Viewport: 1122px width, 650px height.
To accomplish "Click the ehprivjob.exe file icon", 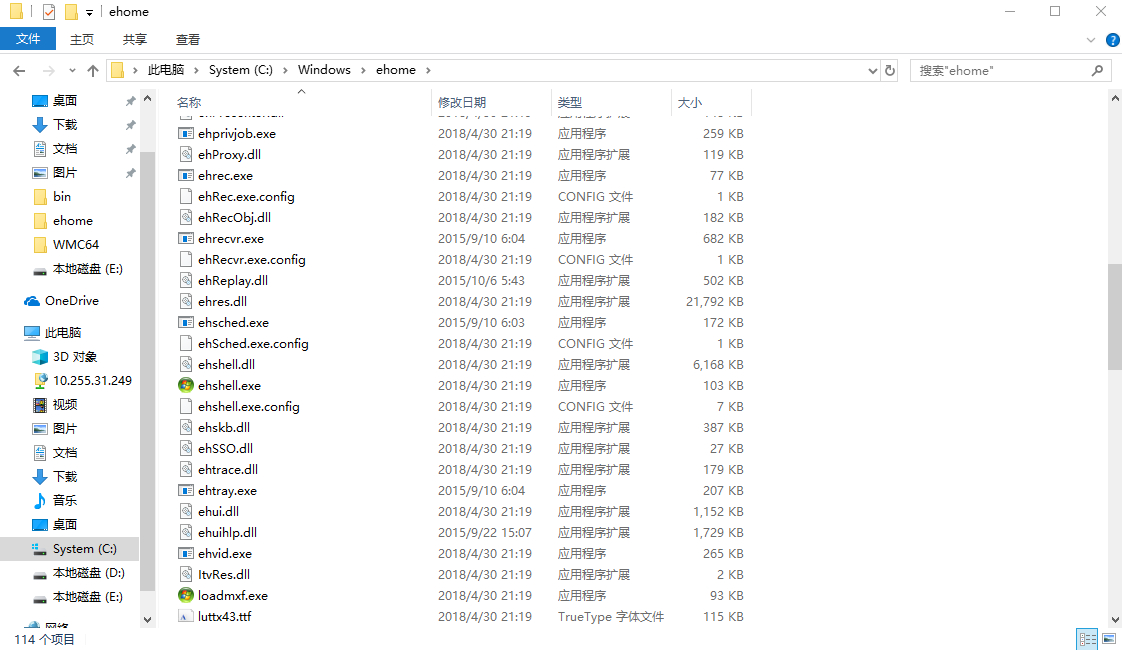I will [x=186, y=133].
